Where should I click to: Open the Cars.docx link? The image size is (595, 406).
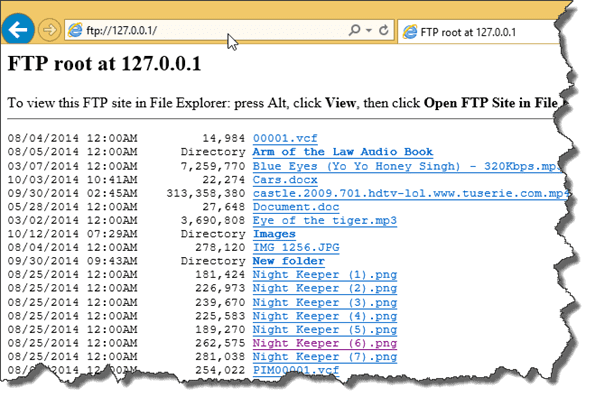click(x=285, y=180)
